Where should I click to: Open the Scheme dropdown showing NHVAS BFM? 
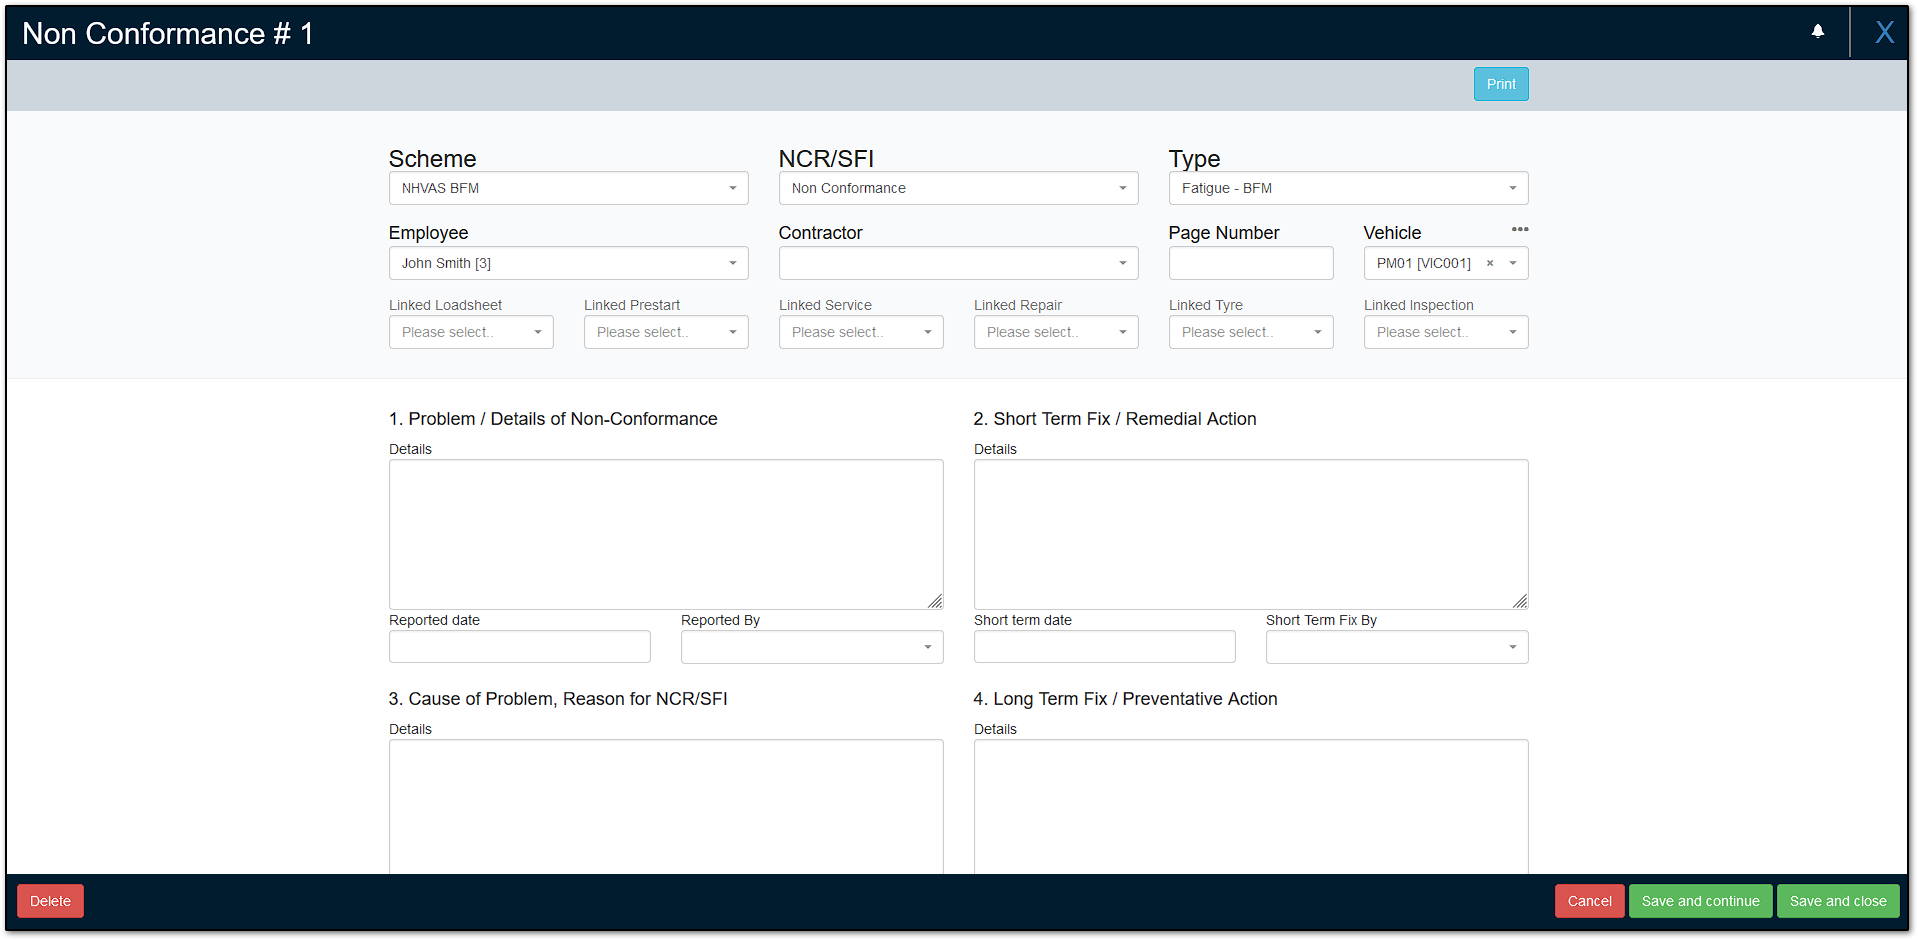[732, 188]
